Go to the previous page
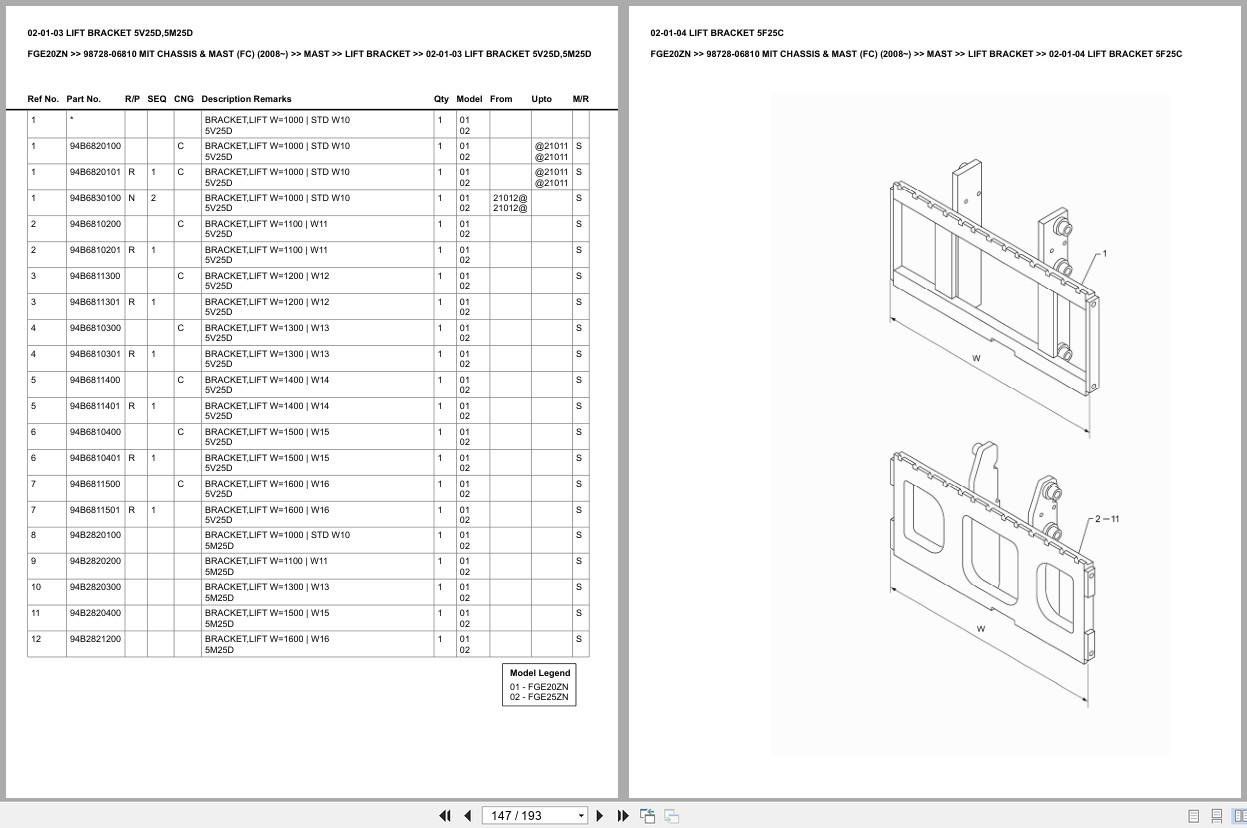Viewport: 1247px width, 828px height. tap(467, 816)
